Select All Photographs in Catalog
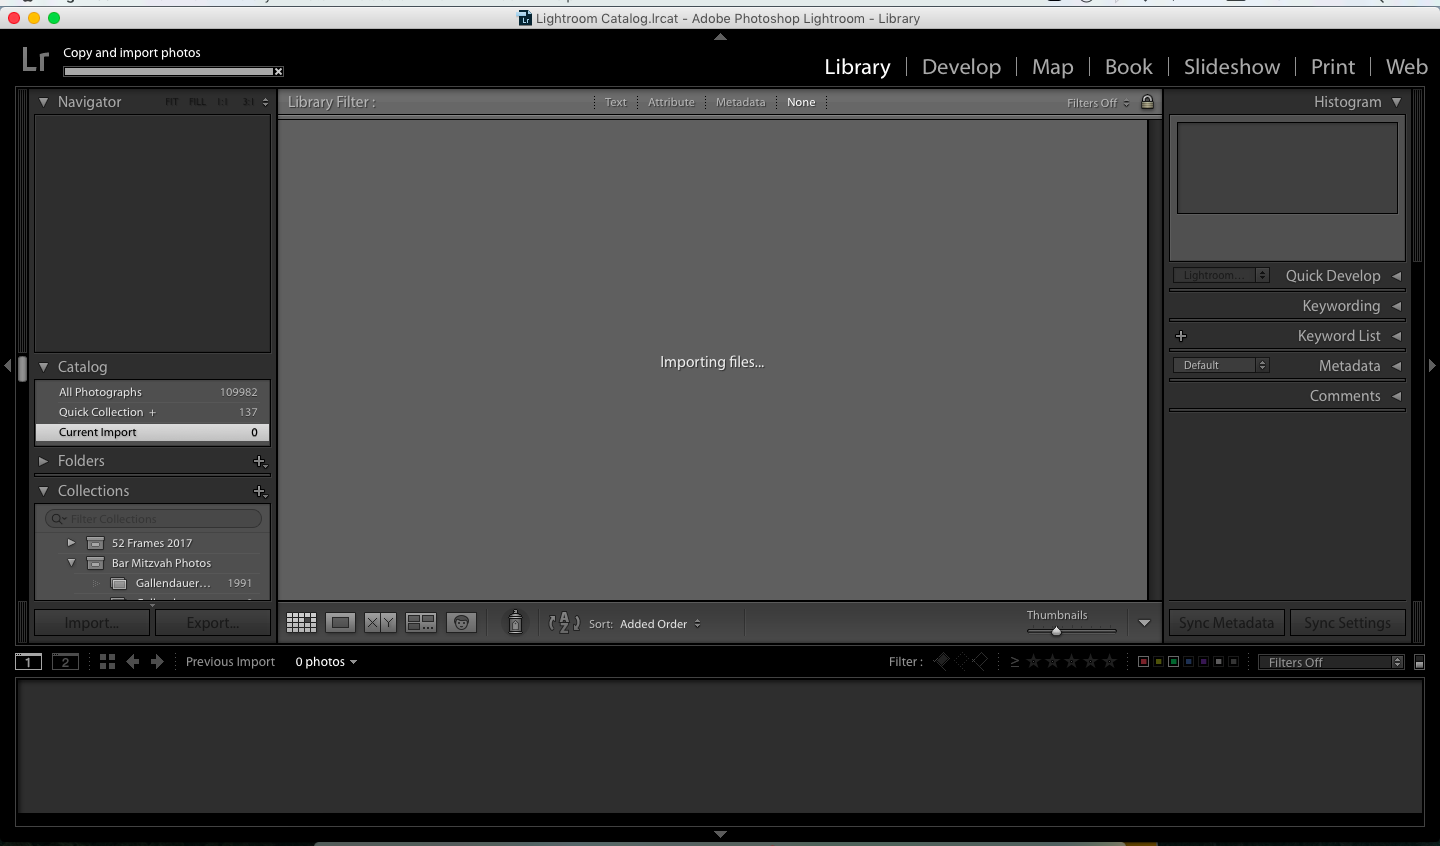This screenshot has height=846, width=1440. (x=152, y=392)
